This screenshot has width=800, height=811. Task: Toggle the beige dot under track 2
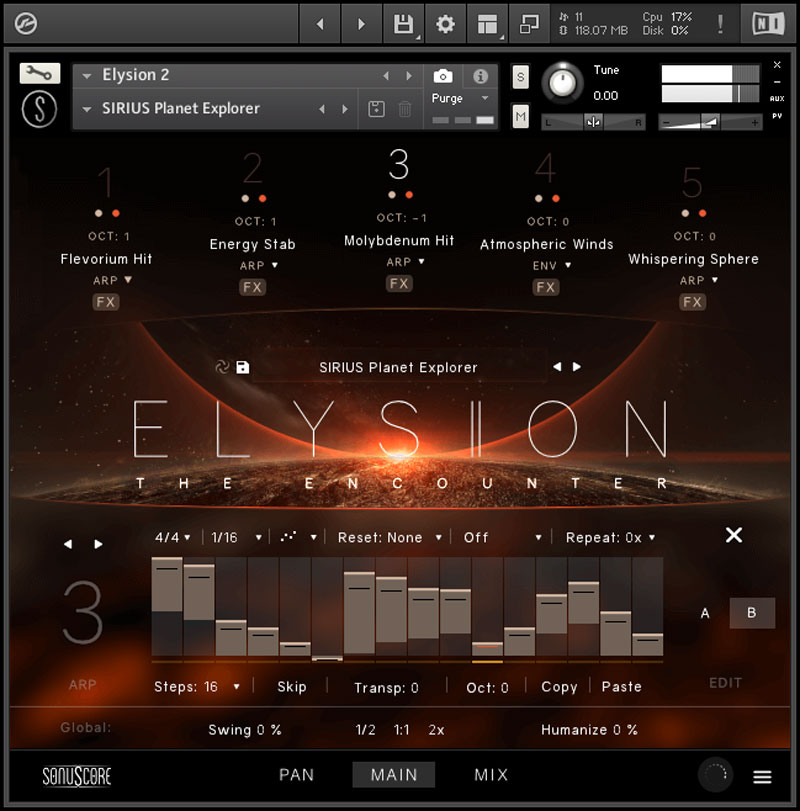tap(245, 199)
